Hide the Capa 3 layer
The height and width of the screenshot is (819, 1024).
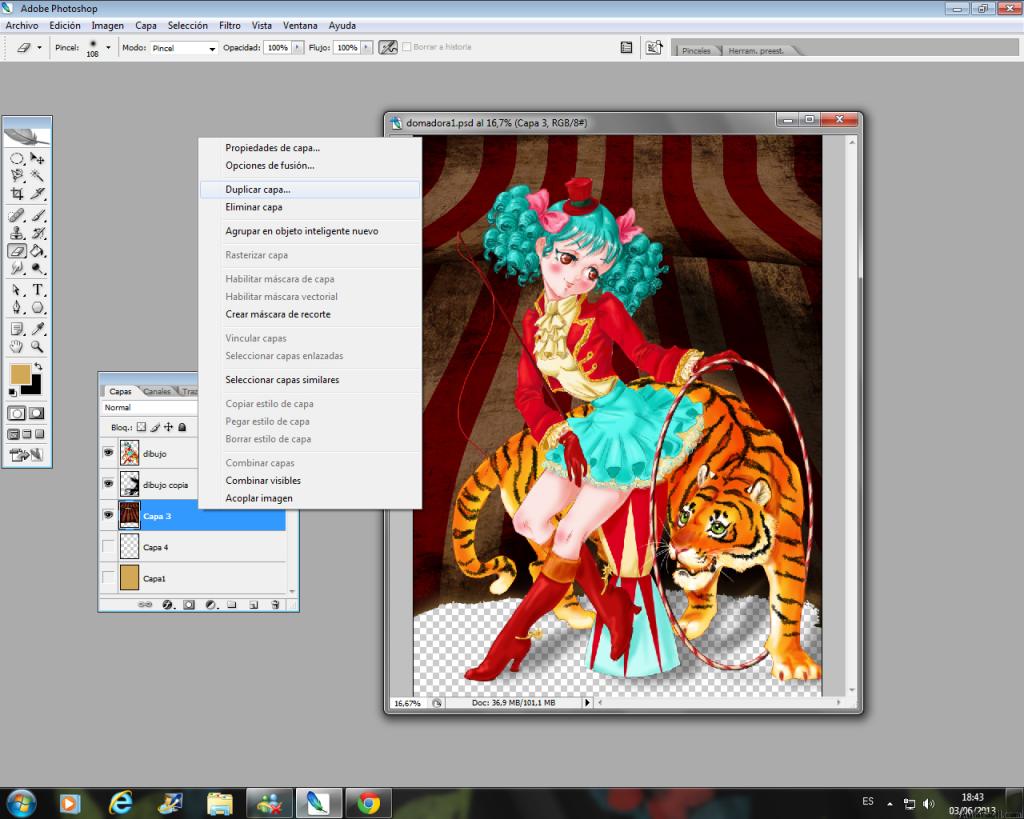108,515
